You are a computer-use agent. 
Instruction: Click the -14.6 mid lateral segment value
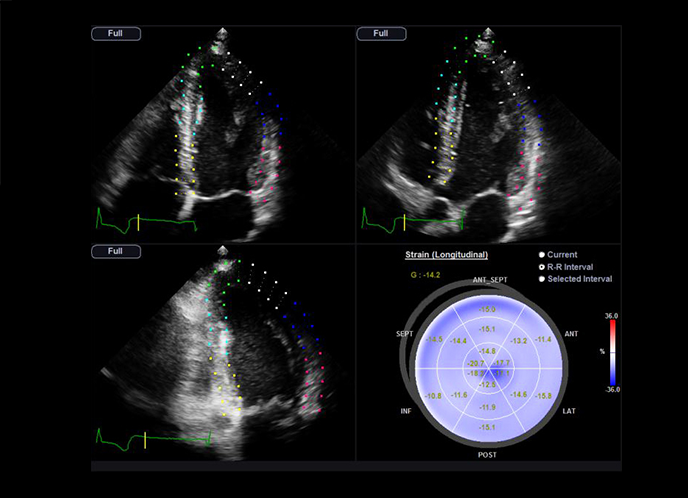(518, 394)
